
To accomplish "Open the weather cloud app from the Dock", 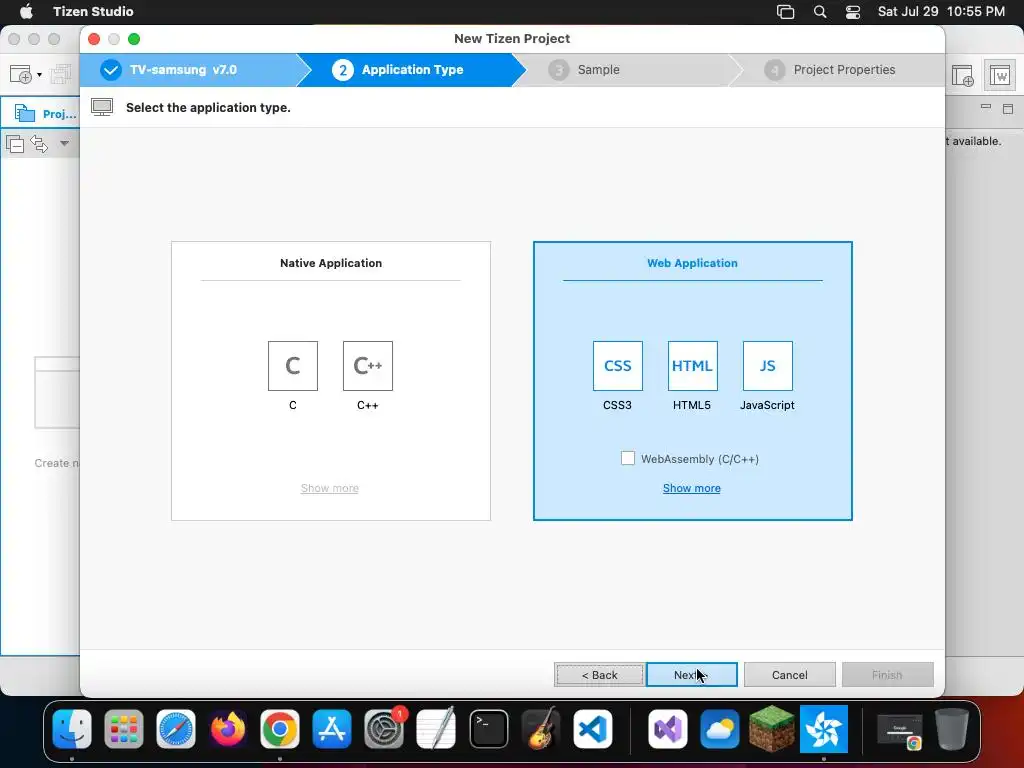I will coord(720,729).
